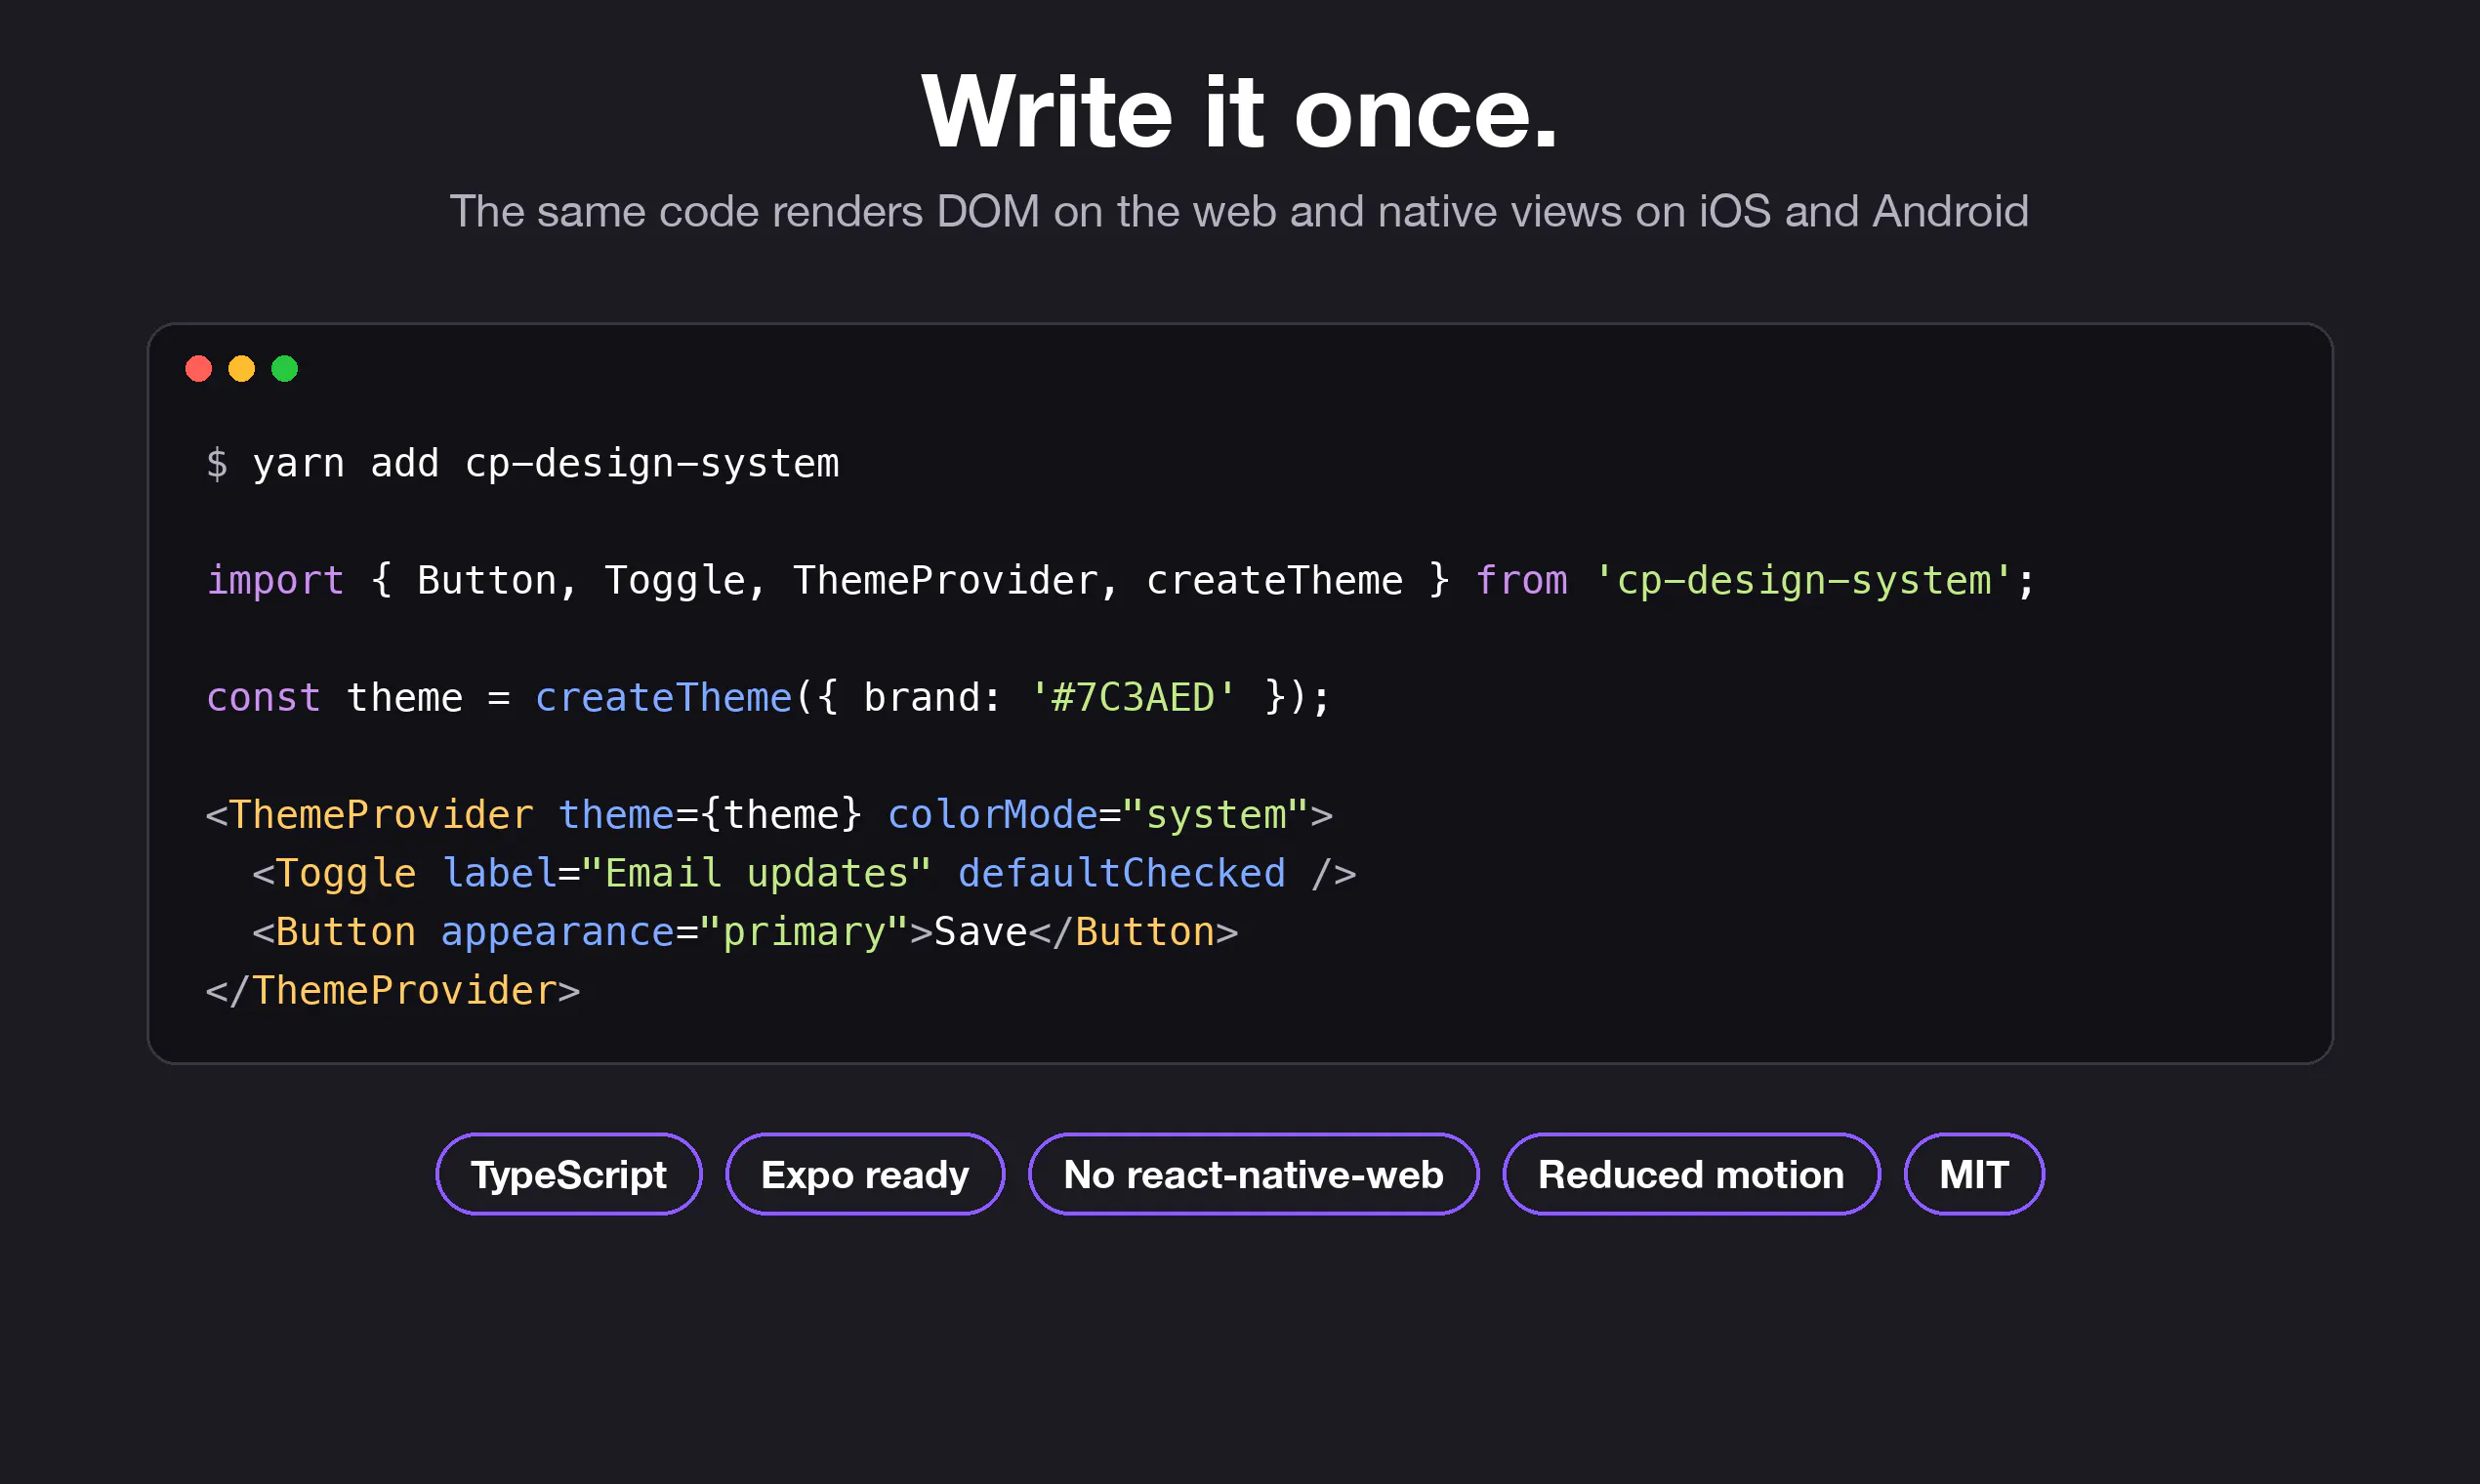The image size is (2480, 1484).
Task: Click the No react-native-web badge
Action: (x=1254, y=1174)
